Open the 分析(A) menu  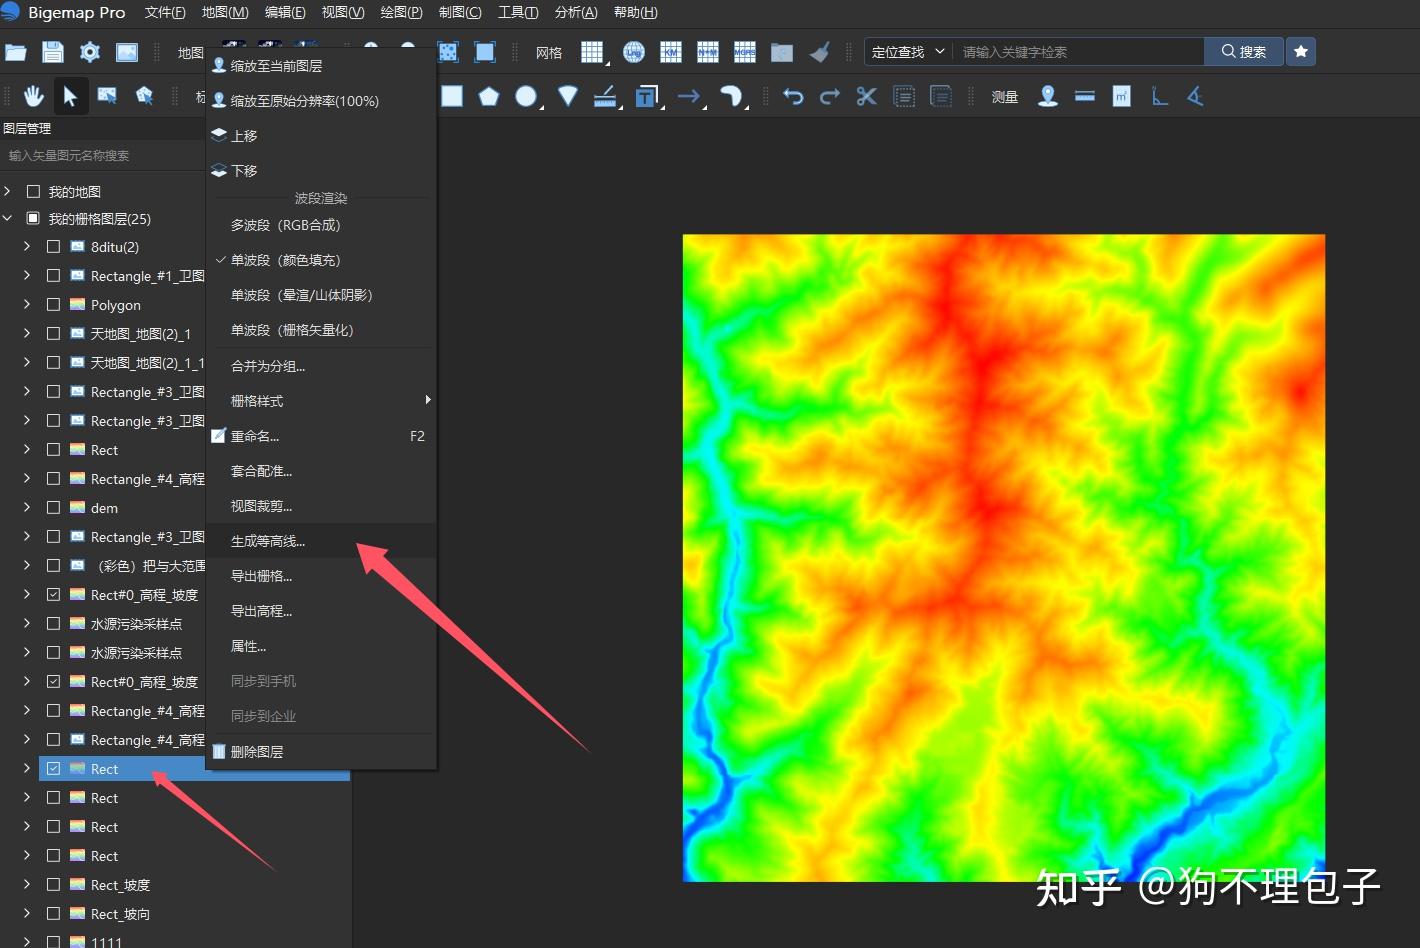[576, 12]
